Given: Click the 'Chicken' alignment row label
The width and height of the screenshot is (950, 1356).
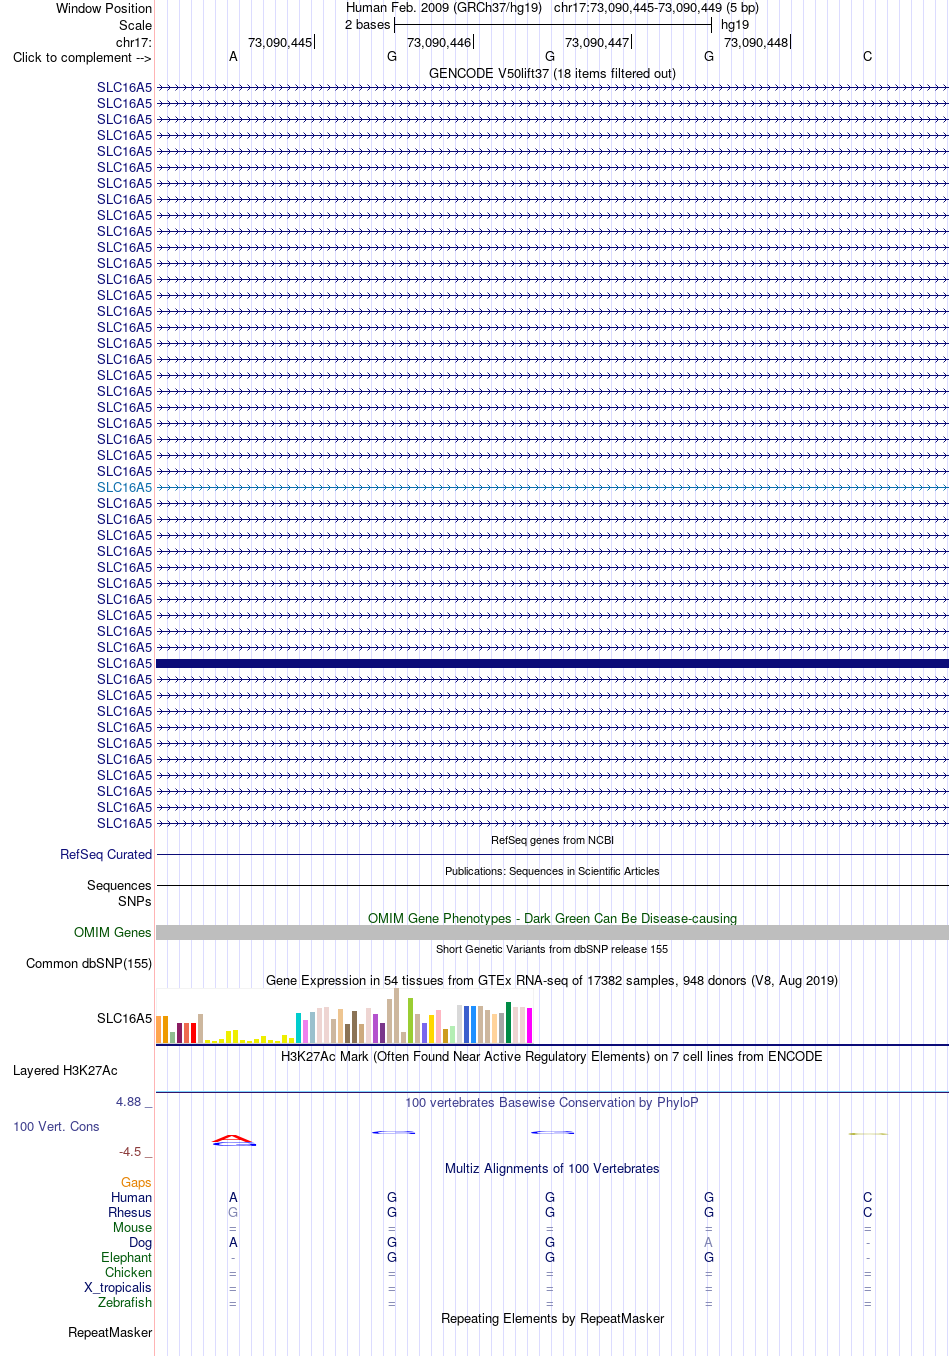Looking at the screenshot, I should pyautogui.click(x=128, y=1272).
